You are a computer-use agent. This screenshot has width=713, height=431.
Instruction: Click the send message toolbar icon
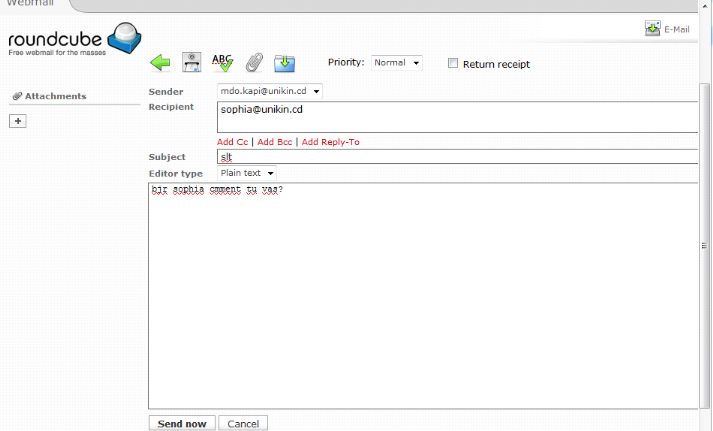click(191, 63)
